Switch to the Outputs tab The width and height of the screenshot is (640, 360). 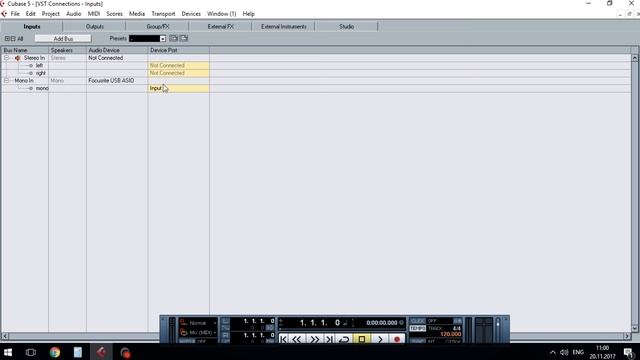tap(95, 27)
